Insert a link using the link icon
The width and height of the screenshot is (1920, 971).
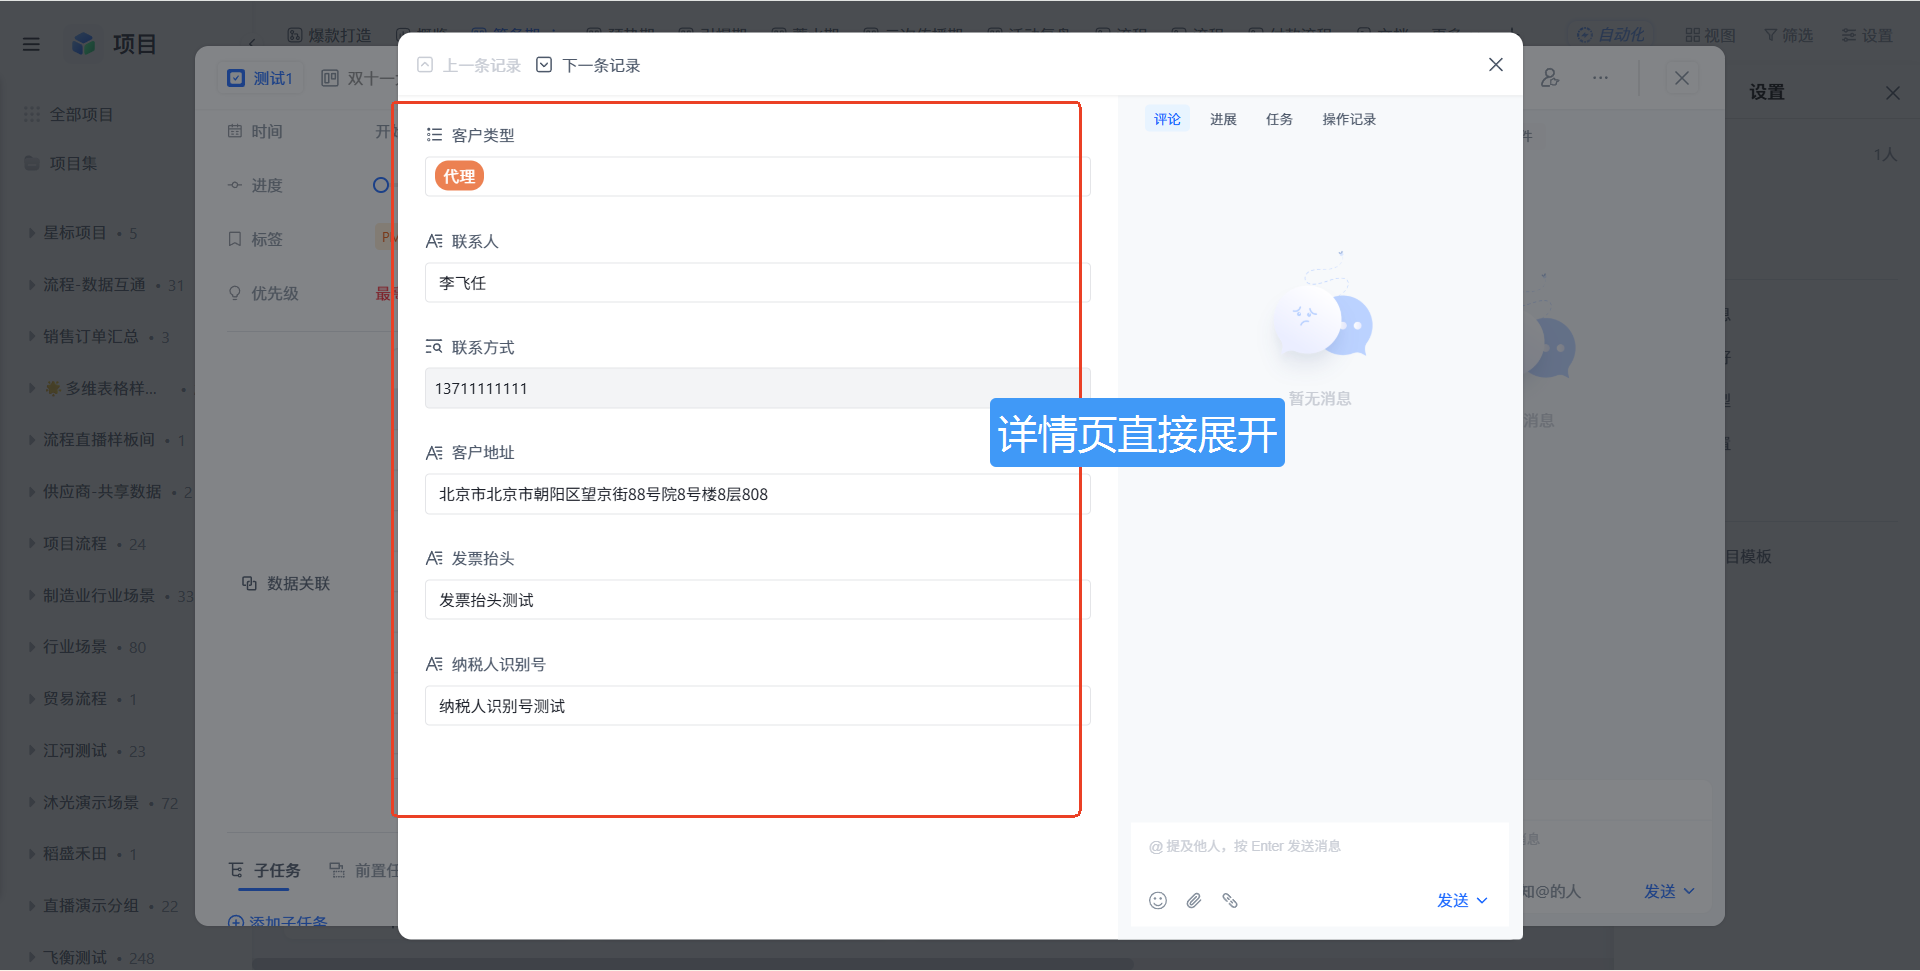point(1230,900)
